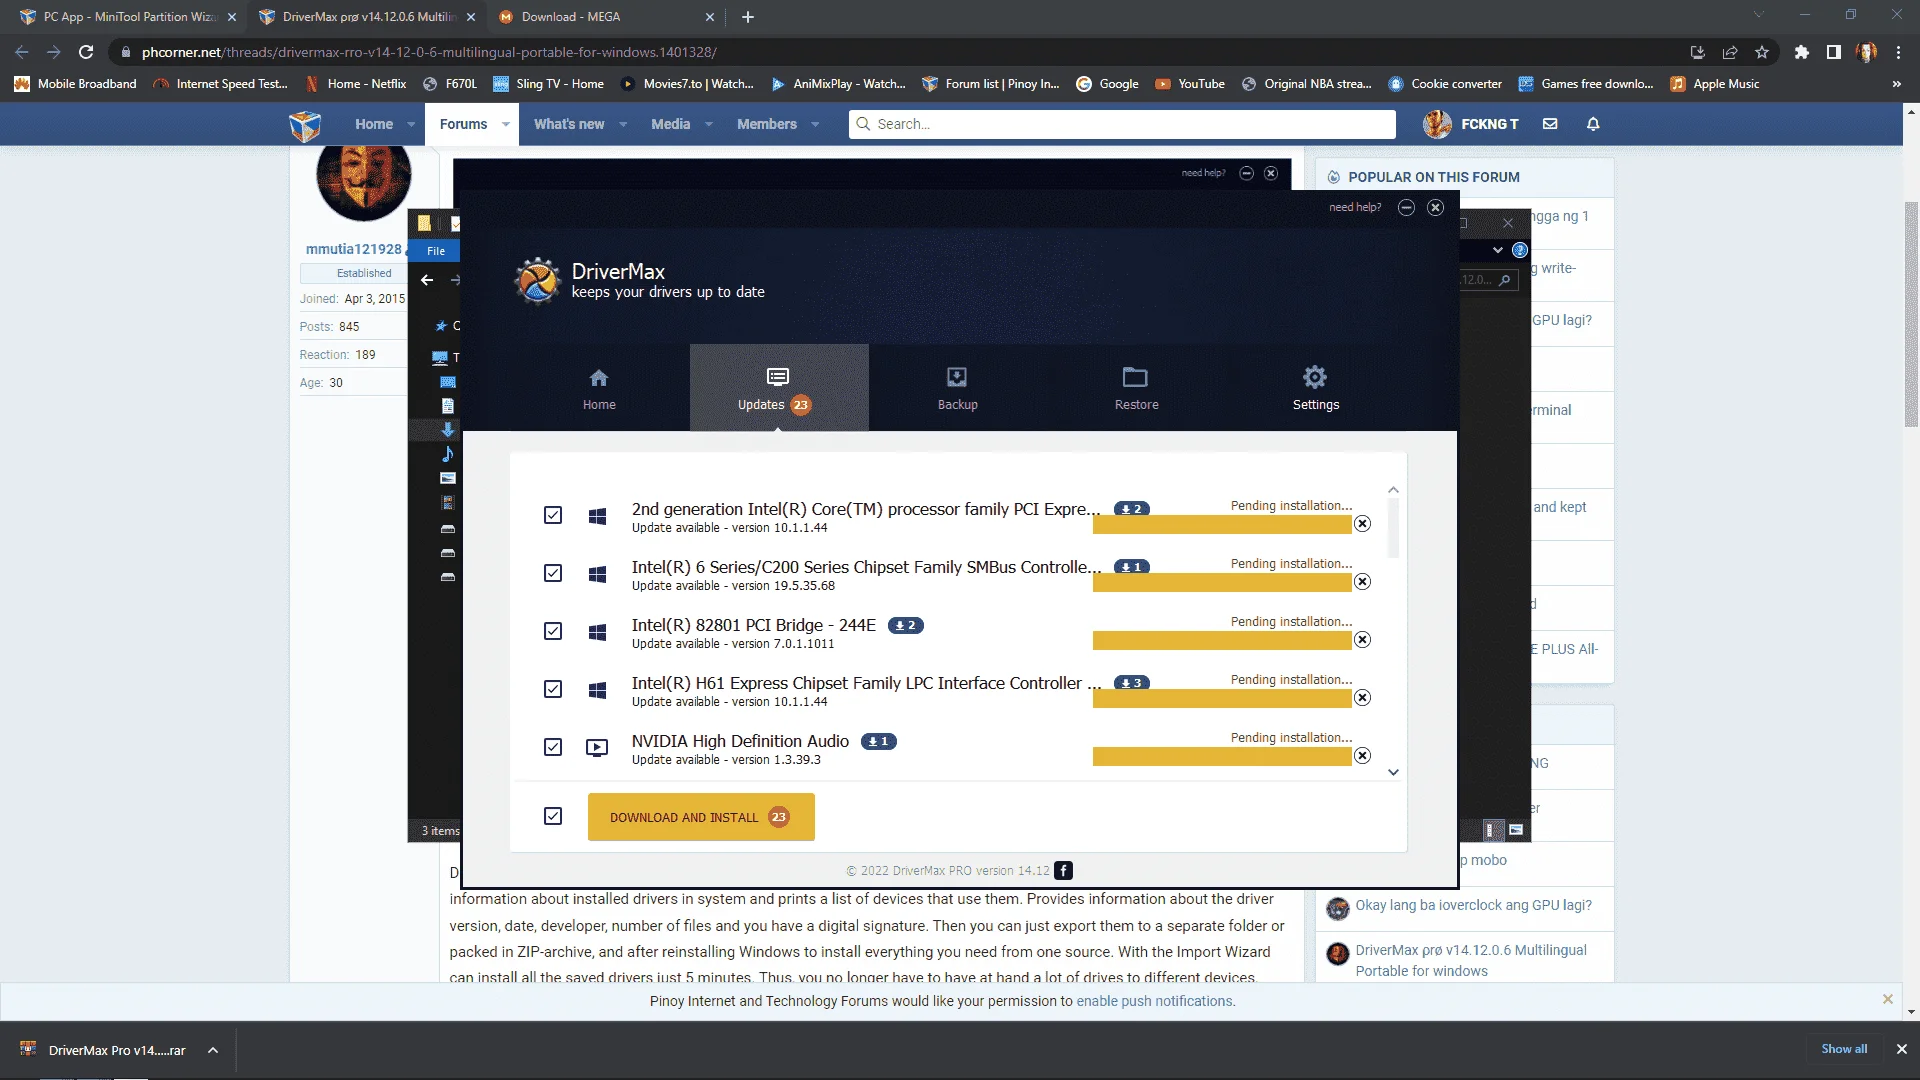The width and height of the screenshot is (1920, 1080).
Task: Cancel the Intel 82801 PCI Bridge pending installation
Action: point(1362,640)
